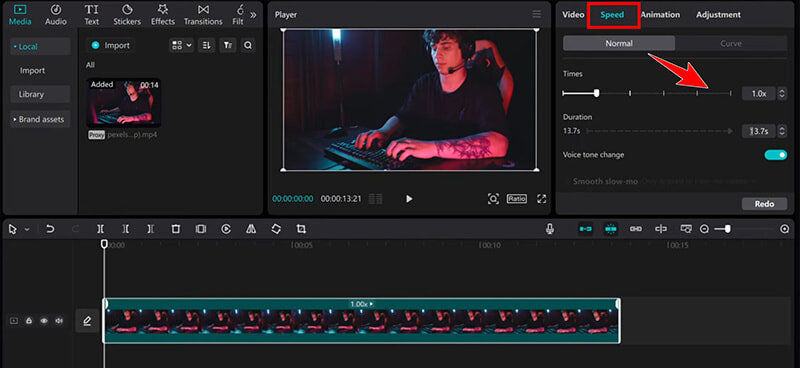Expand the Brand assets section
800x368 pixels.
click(x=40, y=119)
